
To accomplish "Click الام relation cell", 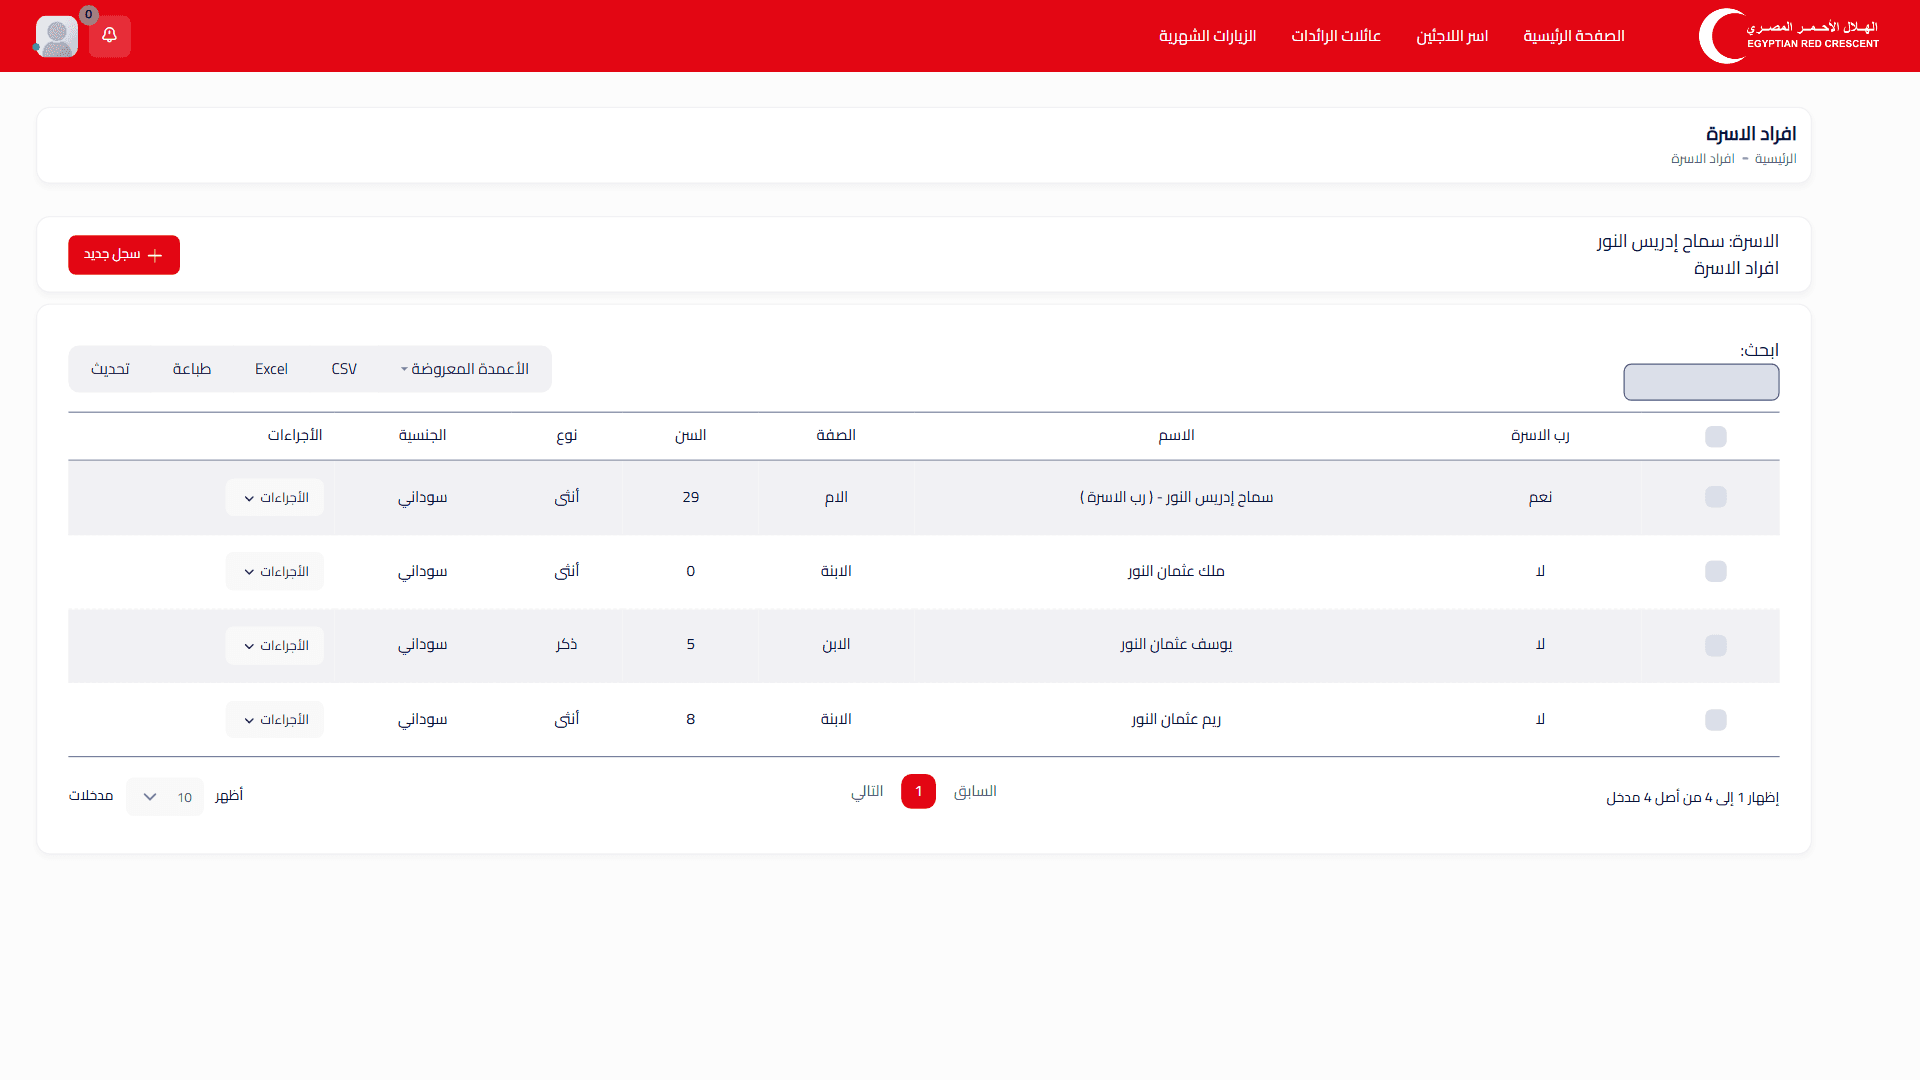I will point(836,497).
